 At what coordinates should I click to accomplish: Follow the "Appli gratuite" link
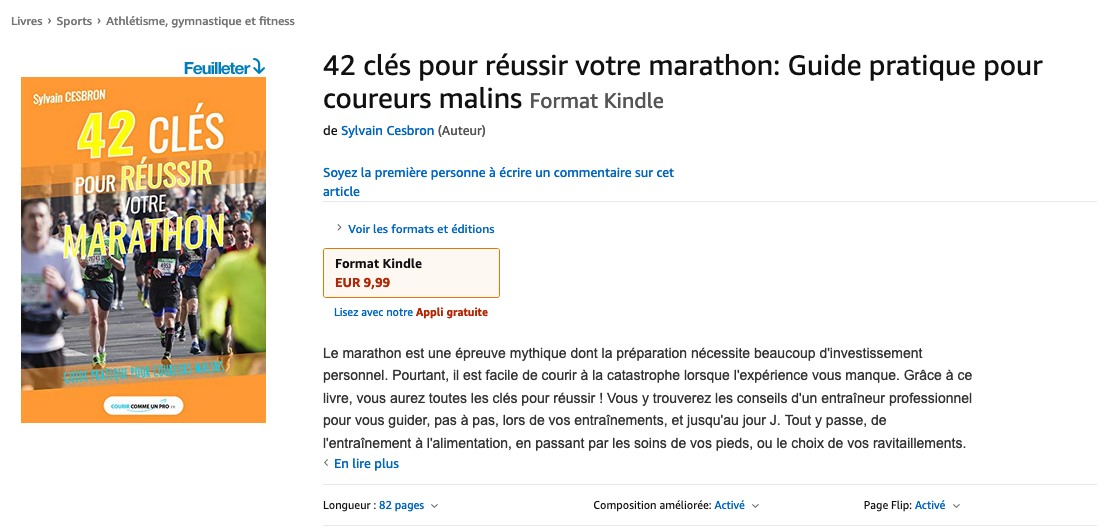coord(452,312)
